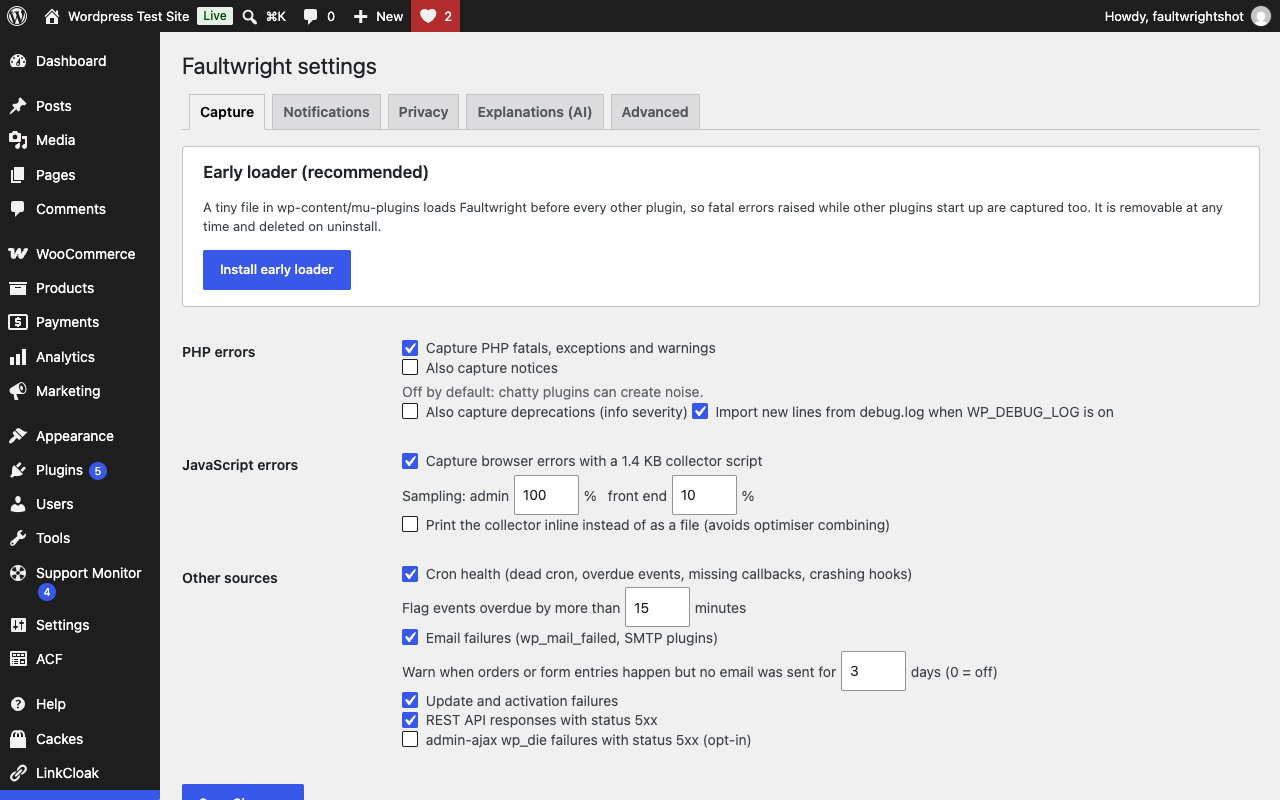Click the Plugins plug icon
The height and width of the screenshot is (800, 1280).
click(18, 470)
